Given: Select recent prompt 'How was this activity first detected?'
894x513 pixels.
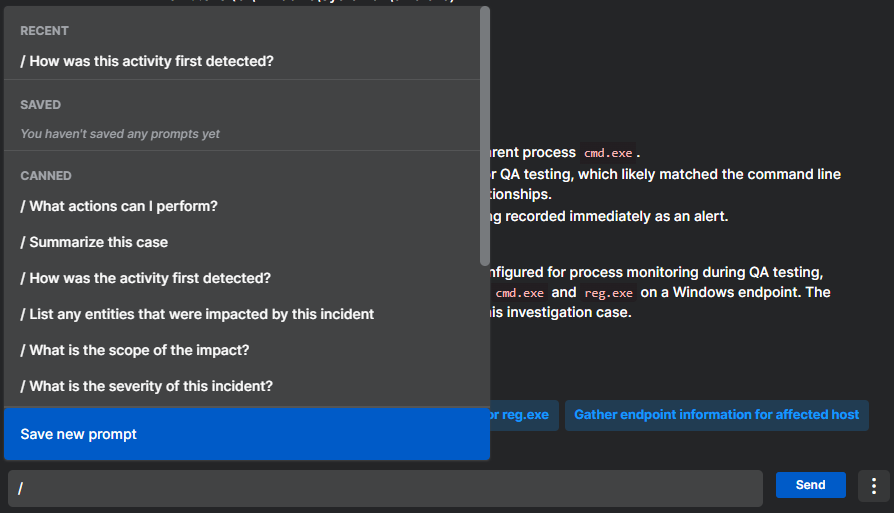Looking at the screenshot, I should coord(147,61).
